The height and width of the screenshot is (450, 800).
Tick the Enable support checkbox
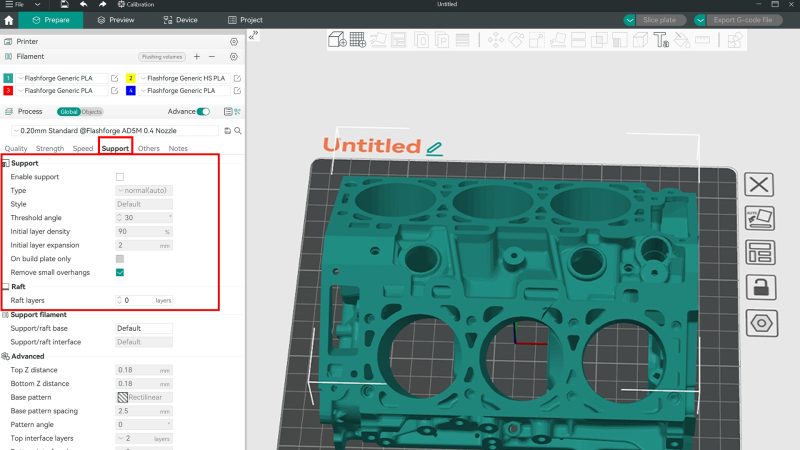[120, 177]
